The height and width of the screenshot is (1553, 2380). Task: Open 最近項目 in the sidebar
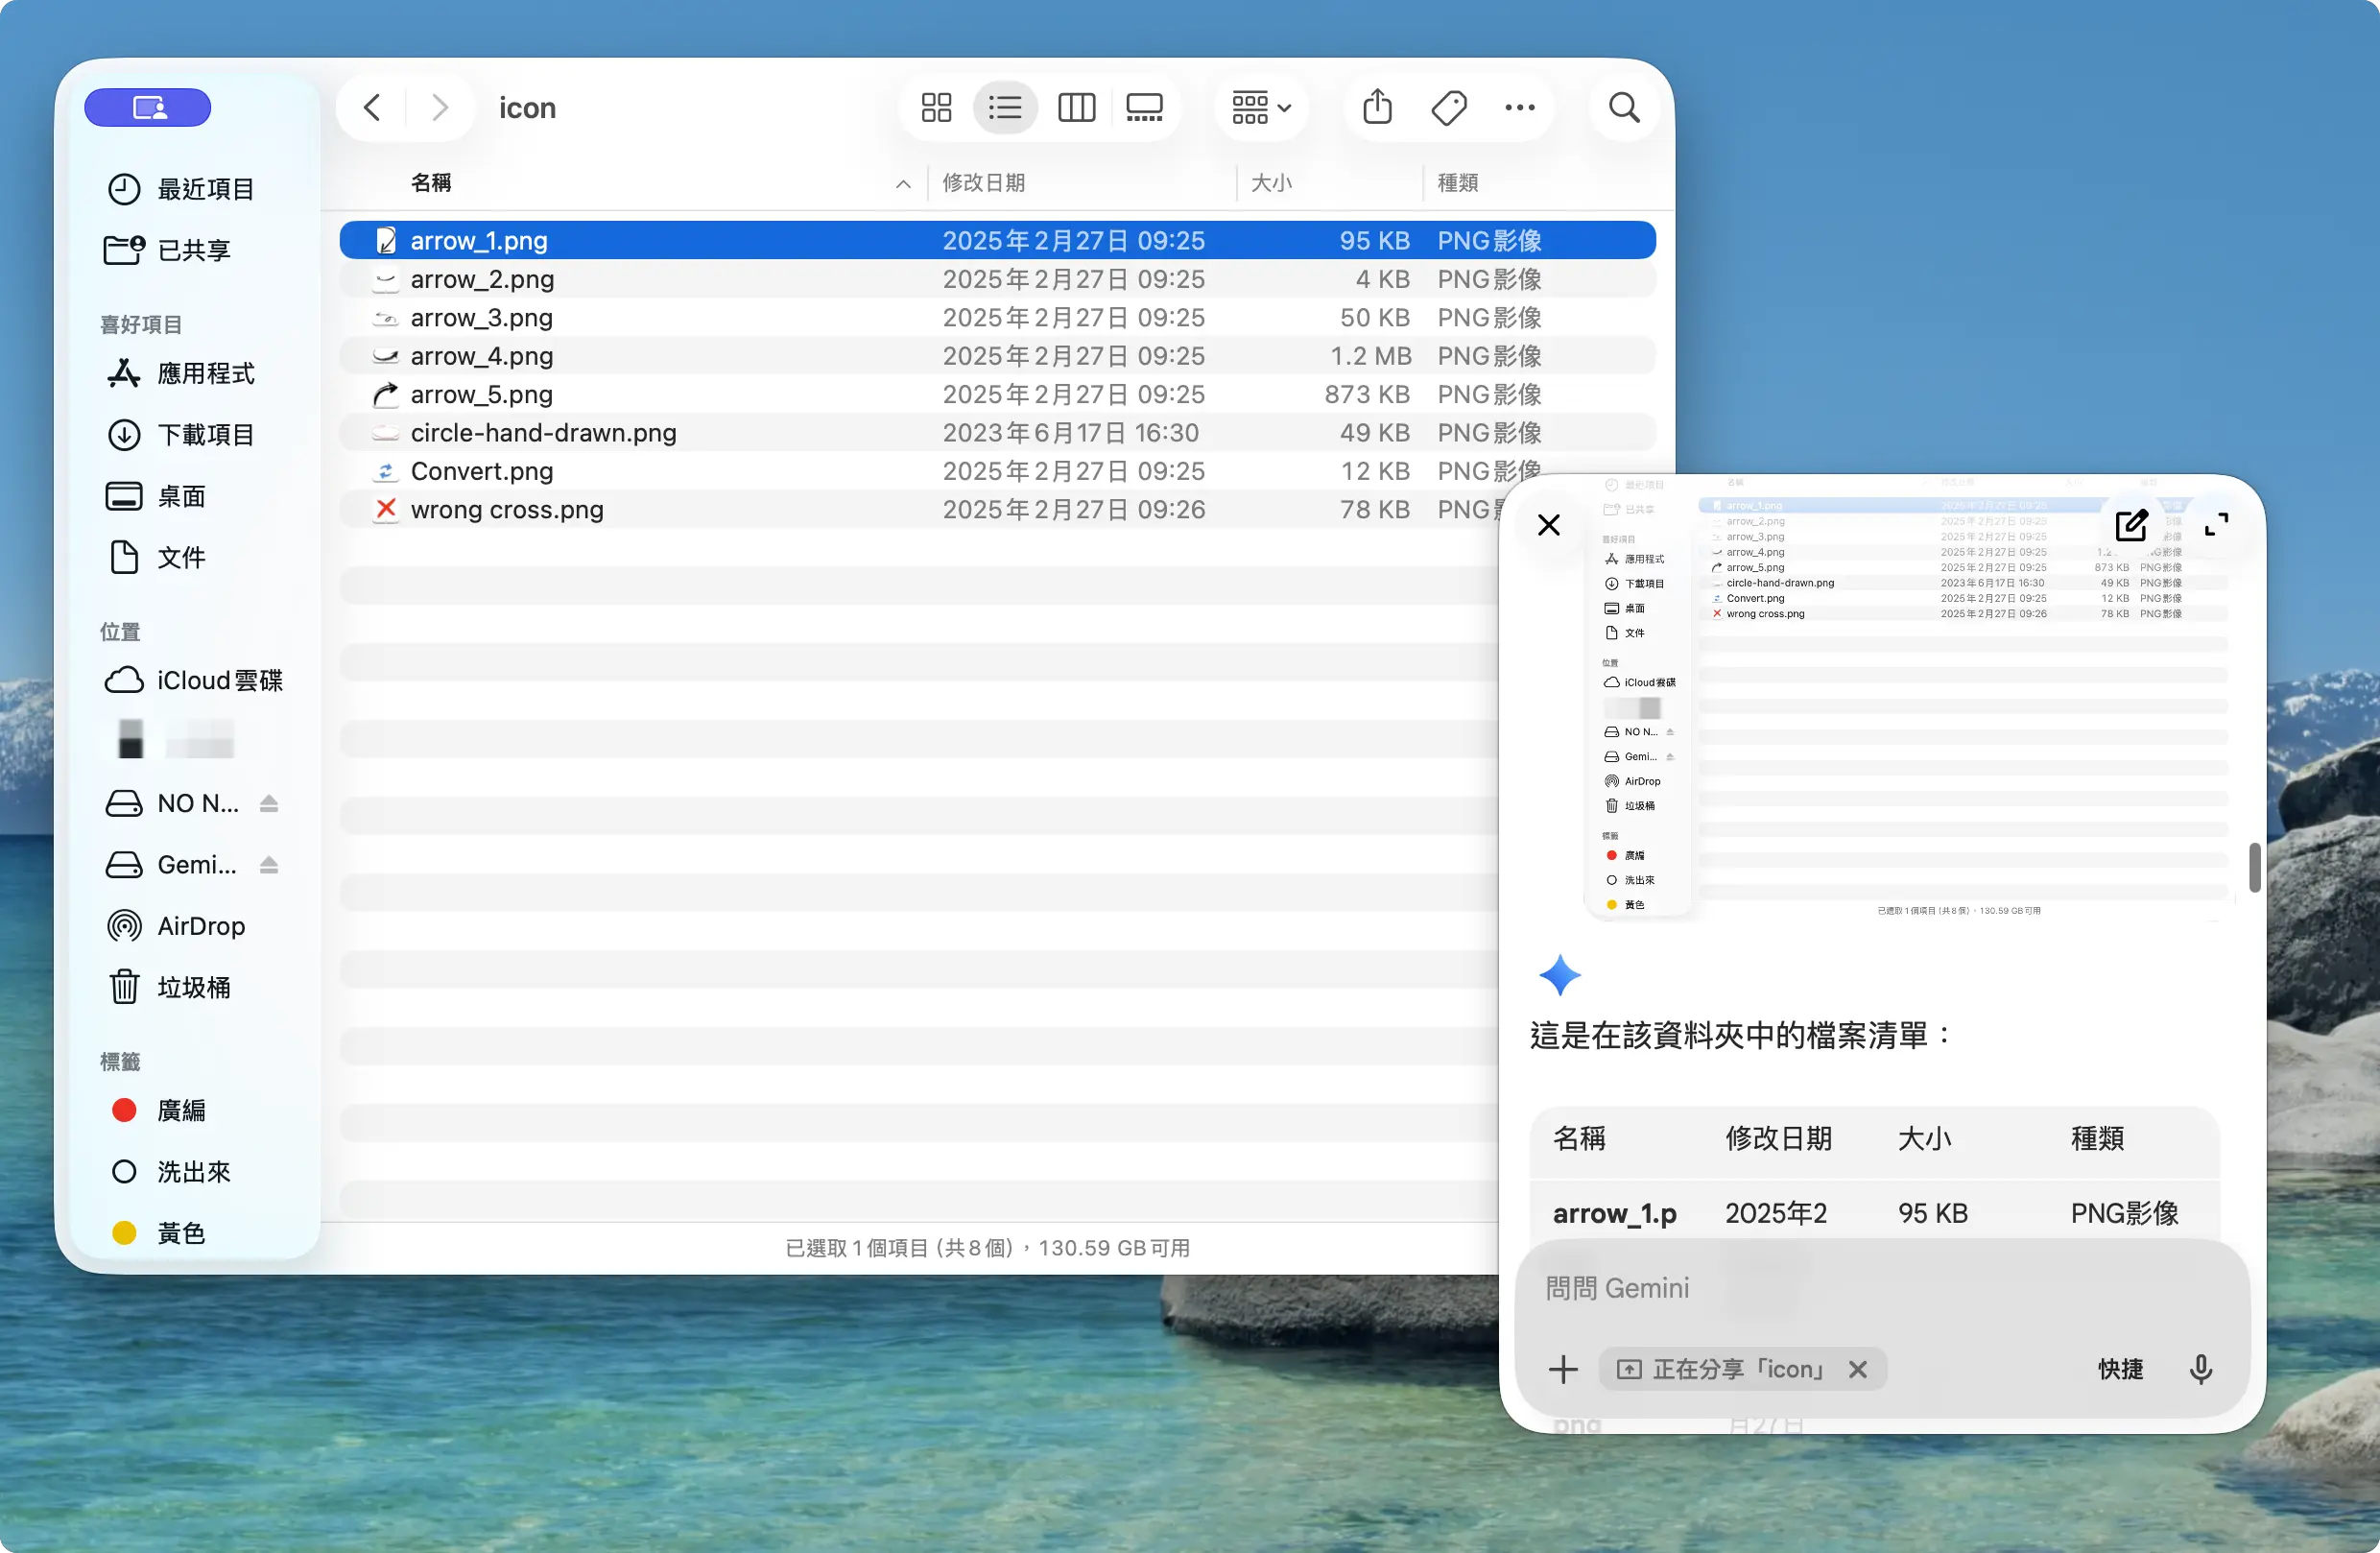(x=181, y=189)
